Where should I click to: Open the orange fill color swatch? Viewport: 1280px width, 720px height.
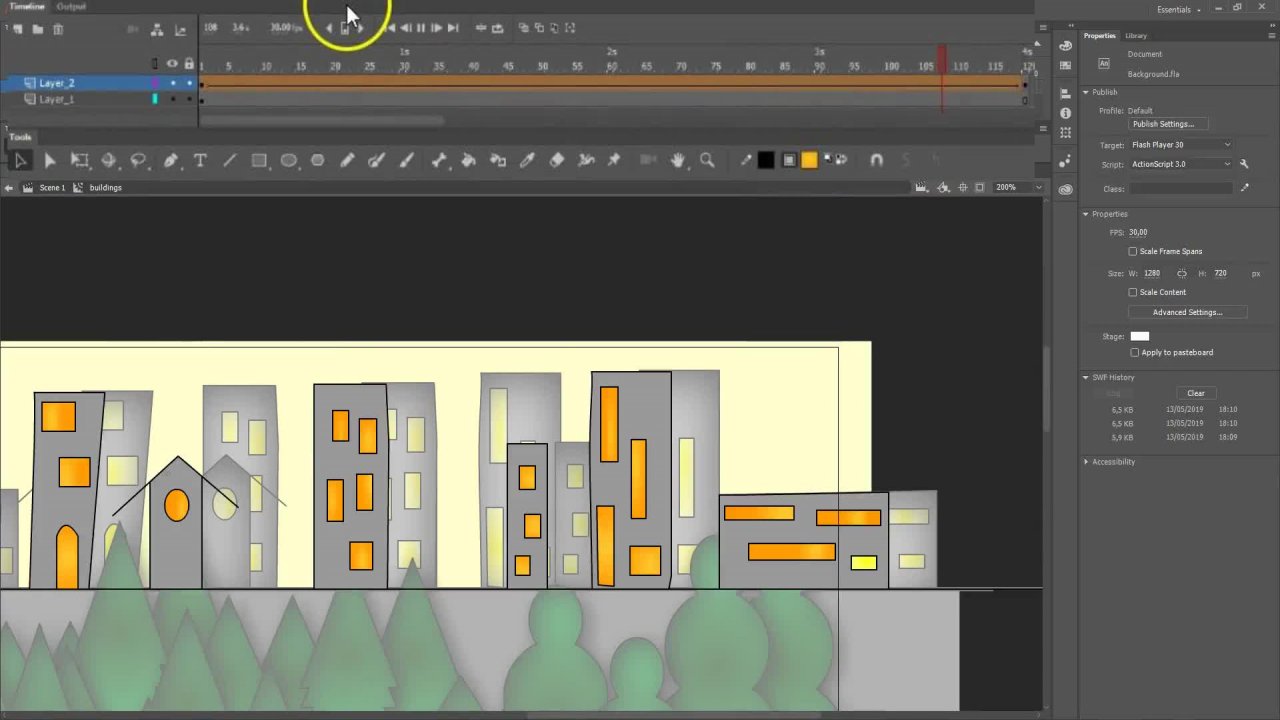[809, 160]
